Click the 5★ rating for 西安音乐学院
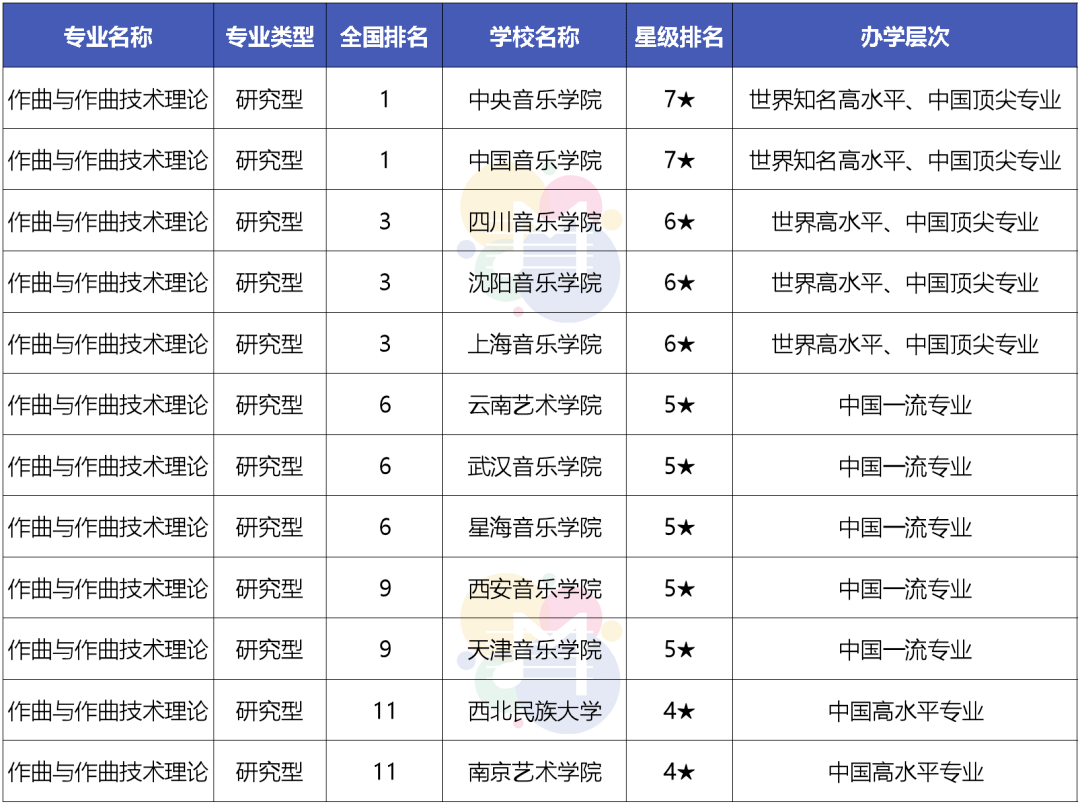This screenshot has width=1080, height=806. [x=679, y=588]
